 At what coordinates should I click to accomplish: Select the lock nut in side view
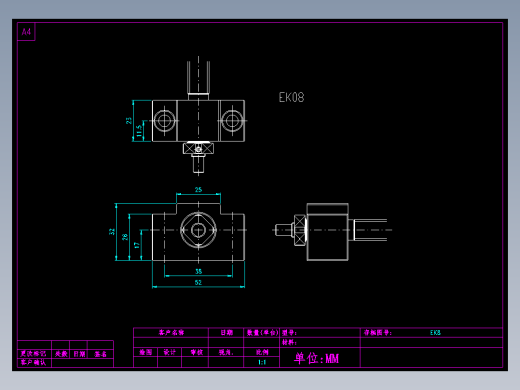click(x=300, y=230)
